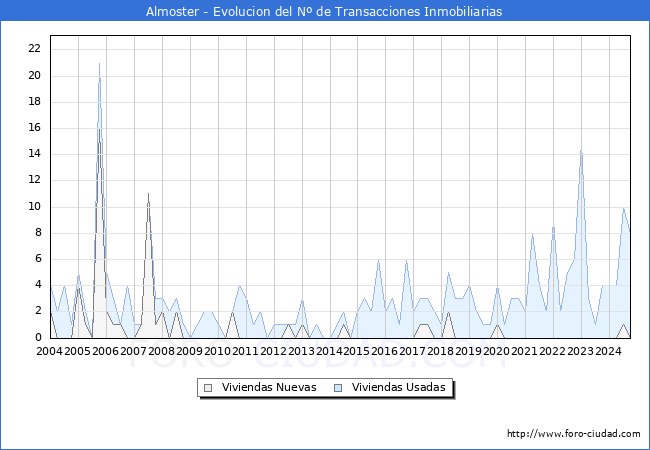Click the y-axis value 14
Screen dimensions: 650x450
35,154
